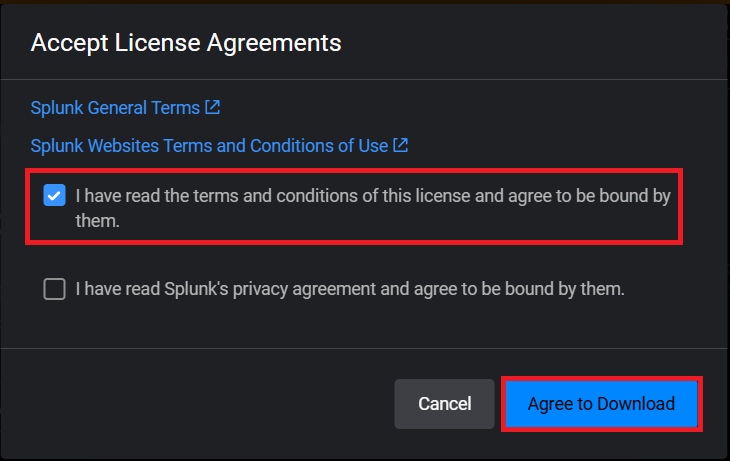The image size is (730, 461).
Task: Click the Accept License Agreements dialog heading
Action: point(186,43)
